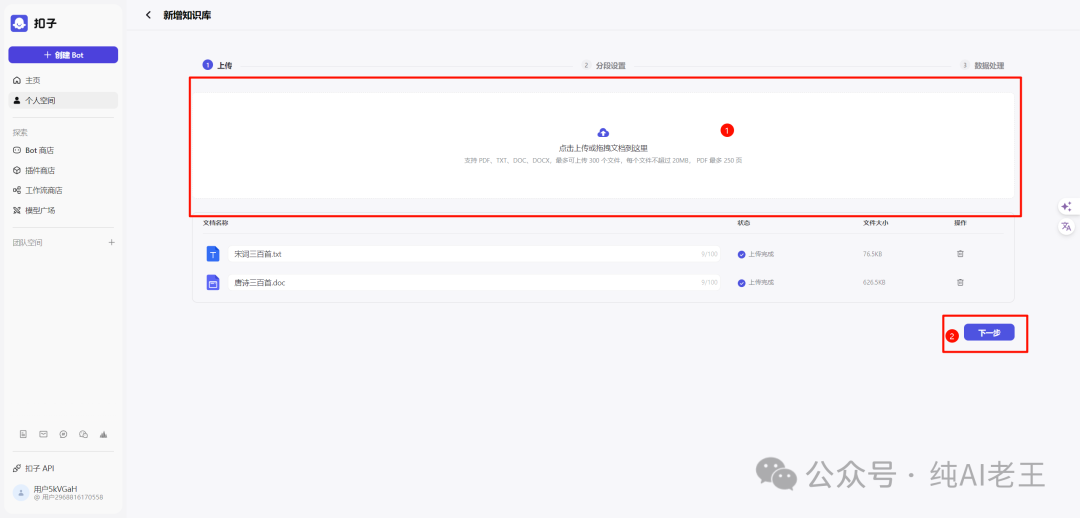Open the document icon in sidebar footer
The width and height of the screenshot is (1080, 518).
[x=23, y=434]
